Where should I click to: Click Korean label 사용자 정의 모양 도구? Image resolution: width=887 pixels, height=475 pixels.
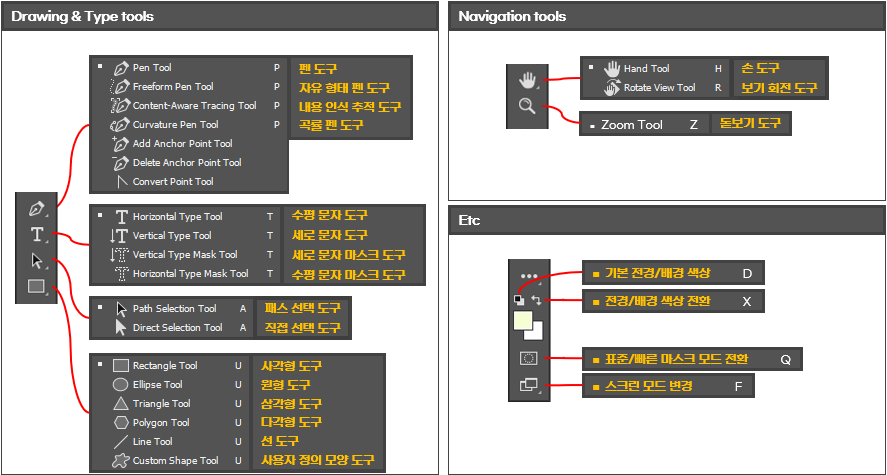point(318,460)
